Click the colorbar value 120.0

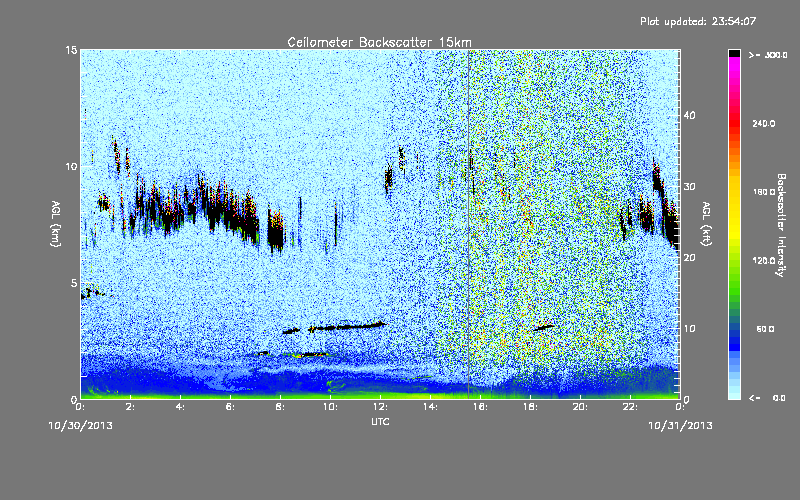click(x=764, y=260)
